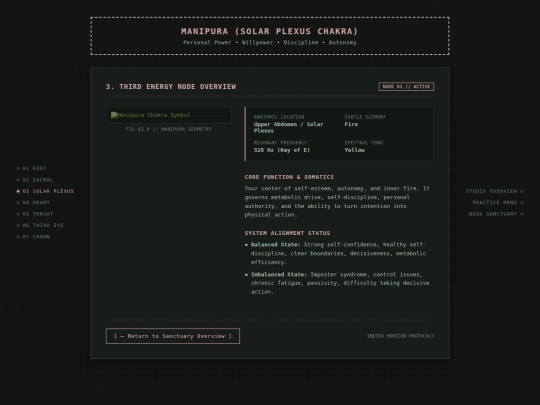This screenshot has width=540, height=405.
Task: Click the Yellow spectral tone value
Action: click(x=355, y=150)
